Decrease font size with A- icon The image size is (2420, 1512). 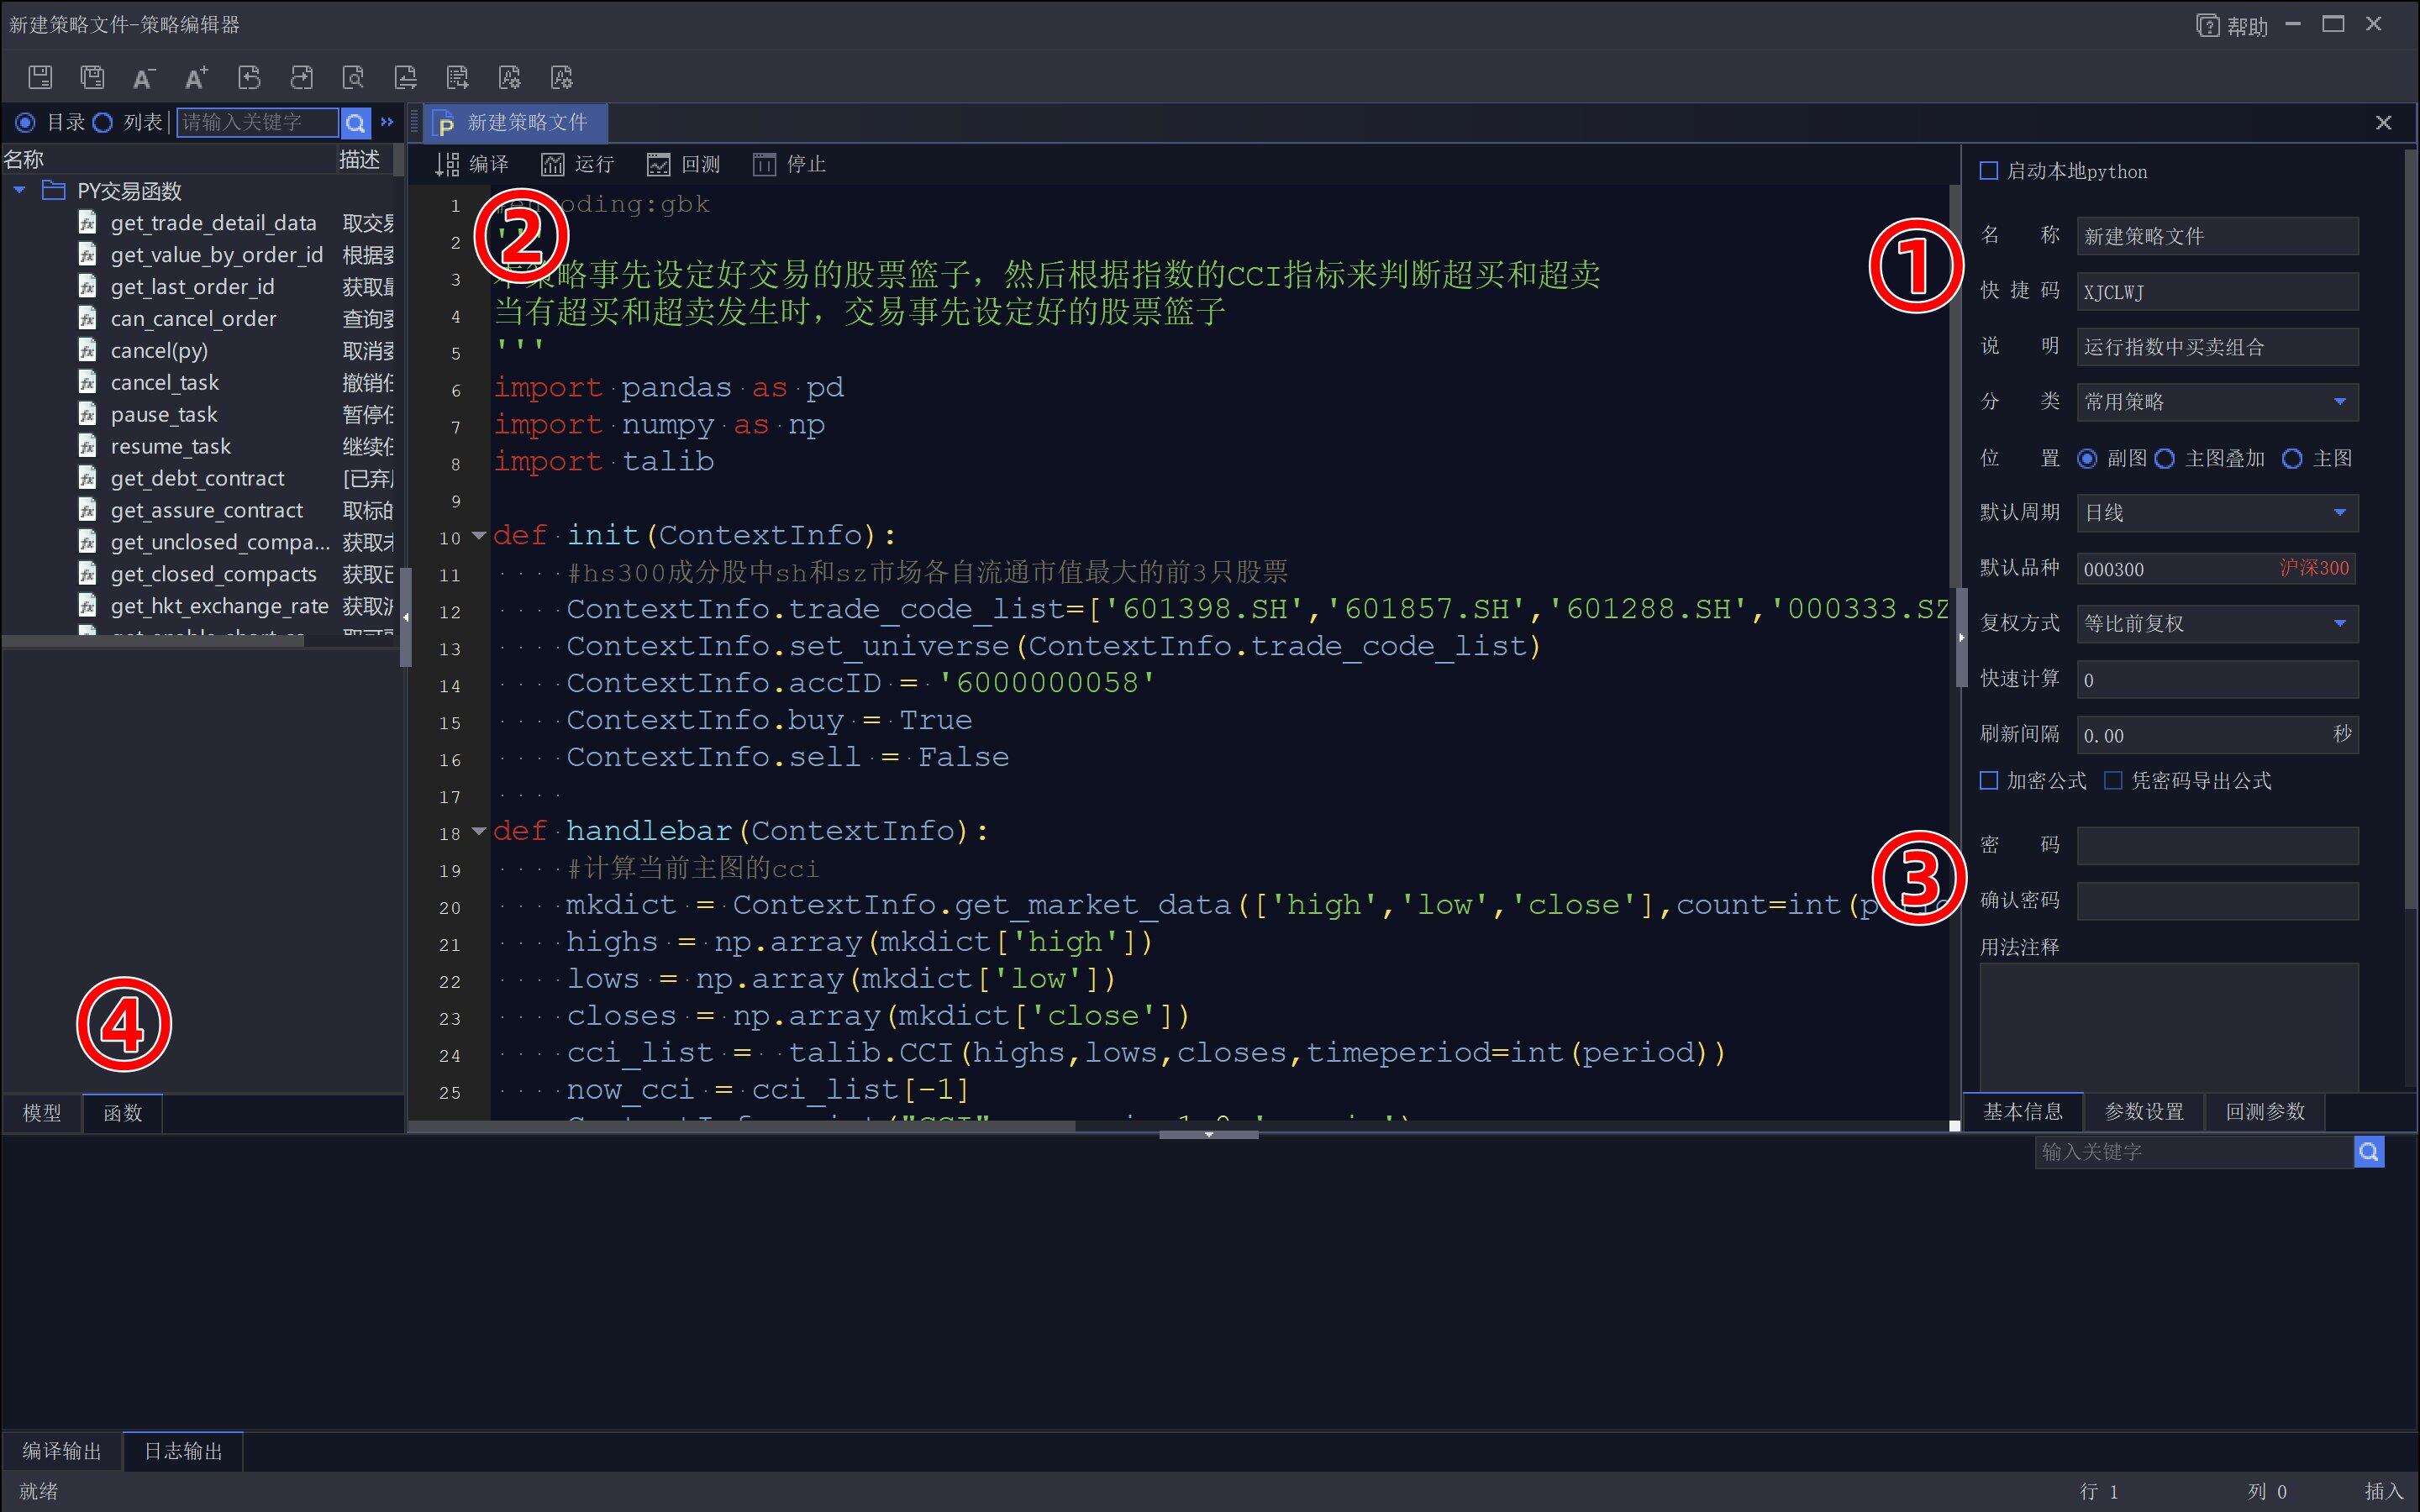pyautogui.click(x=144, y=77)
